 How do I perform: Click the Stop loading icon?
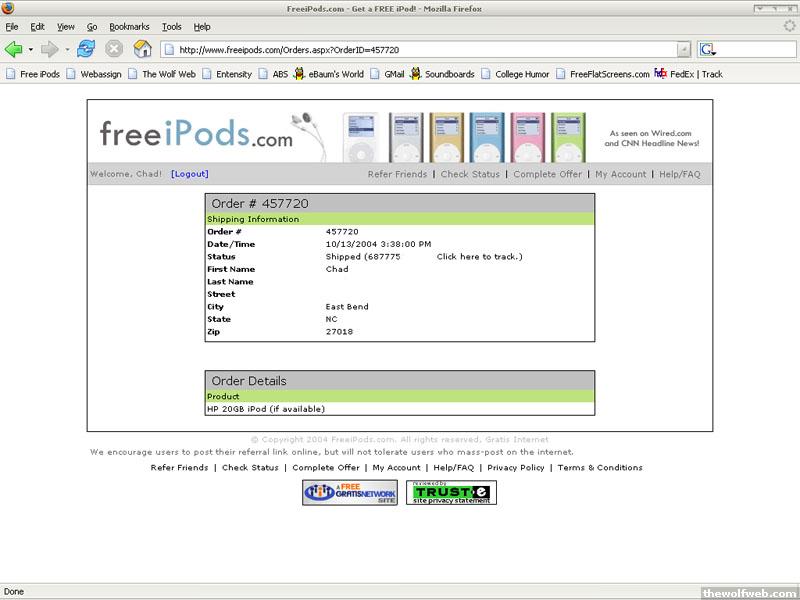pos(114,49)
